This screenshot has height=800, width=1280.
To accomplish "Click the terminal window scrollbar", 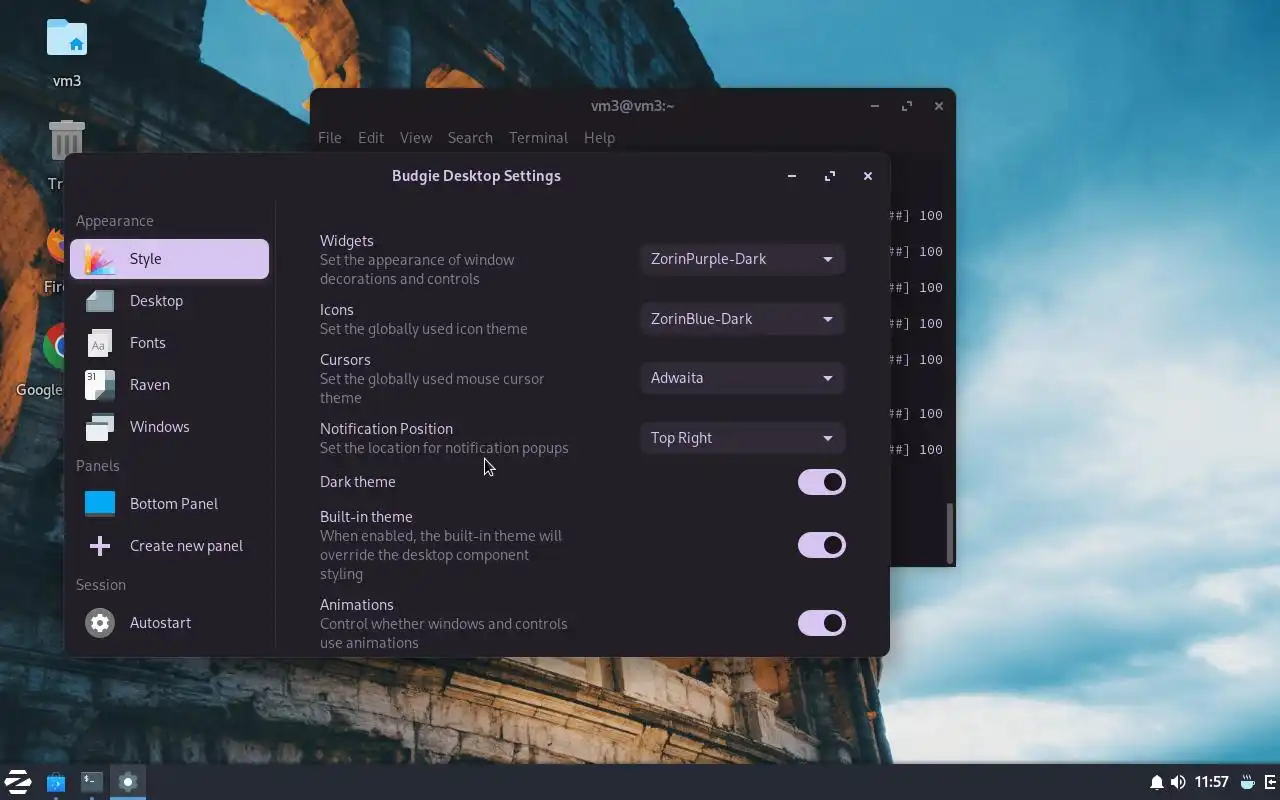I will coord(950,534).
